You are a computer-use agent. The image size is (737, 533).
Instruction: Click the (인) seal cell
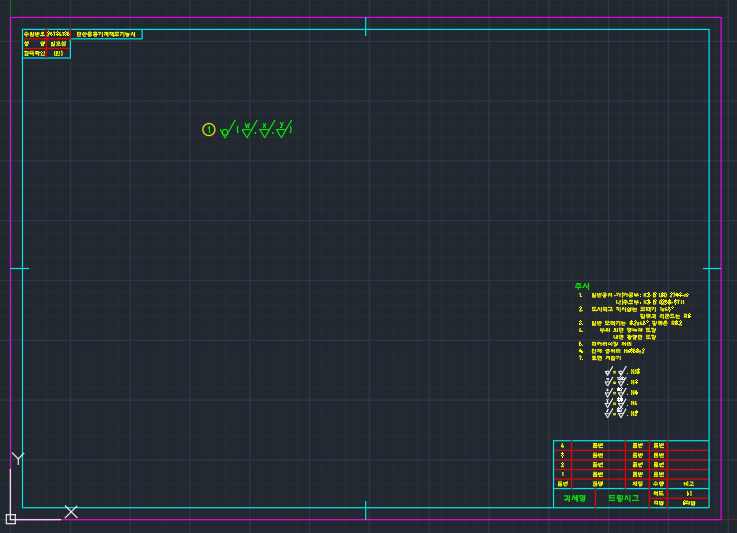(x=58, y=53)
